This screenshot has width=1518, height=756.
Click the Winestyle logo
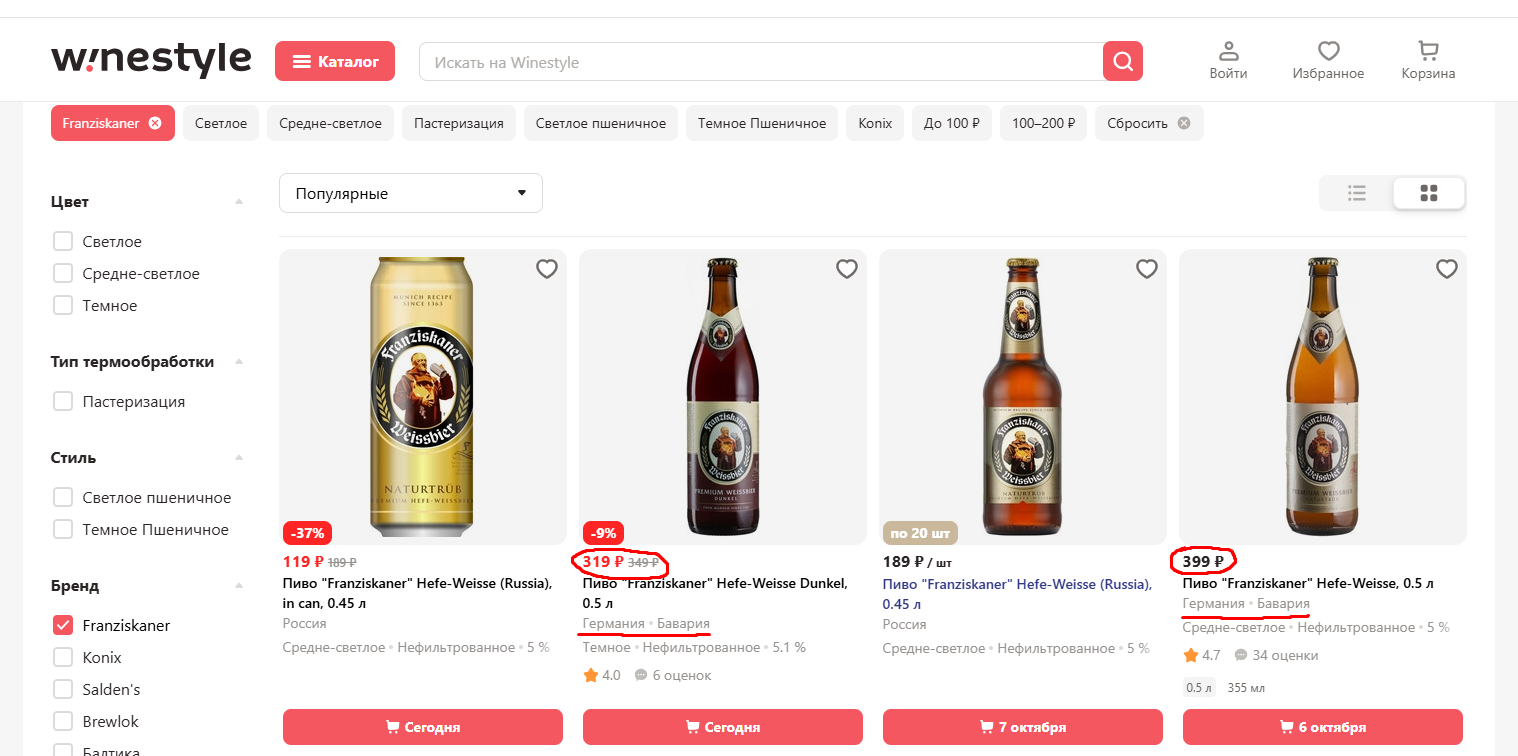[x=151, y=61]
